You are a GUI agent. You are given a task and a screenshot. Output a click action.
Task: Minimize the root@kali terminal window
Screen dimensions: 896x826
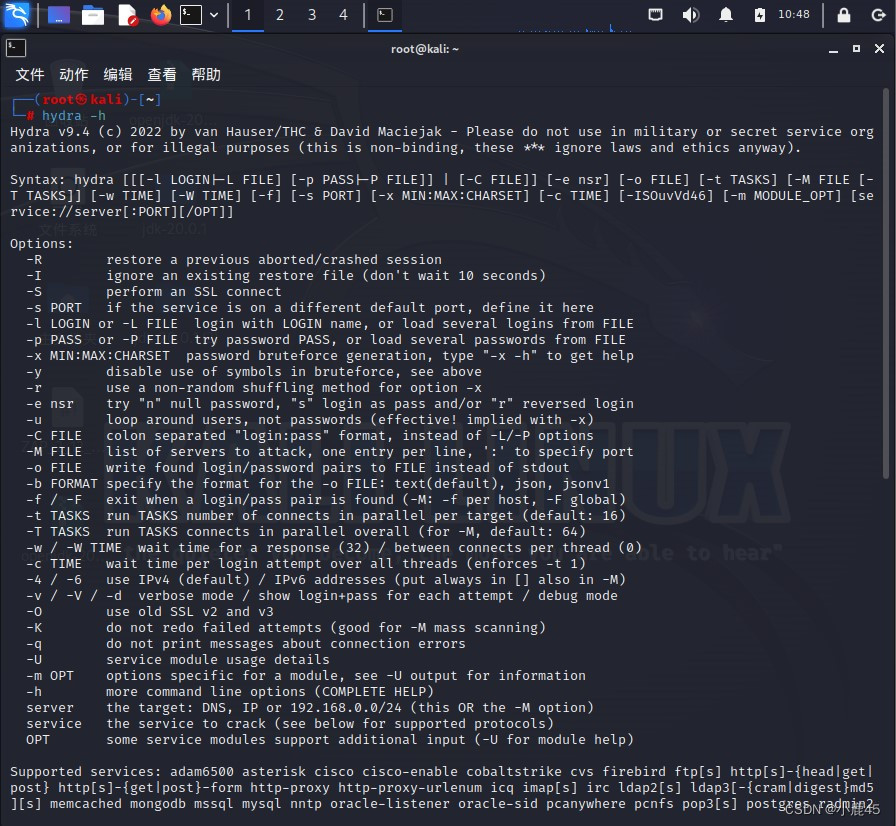(833, 50)
